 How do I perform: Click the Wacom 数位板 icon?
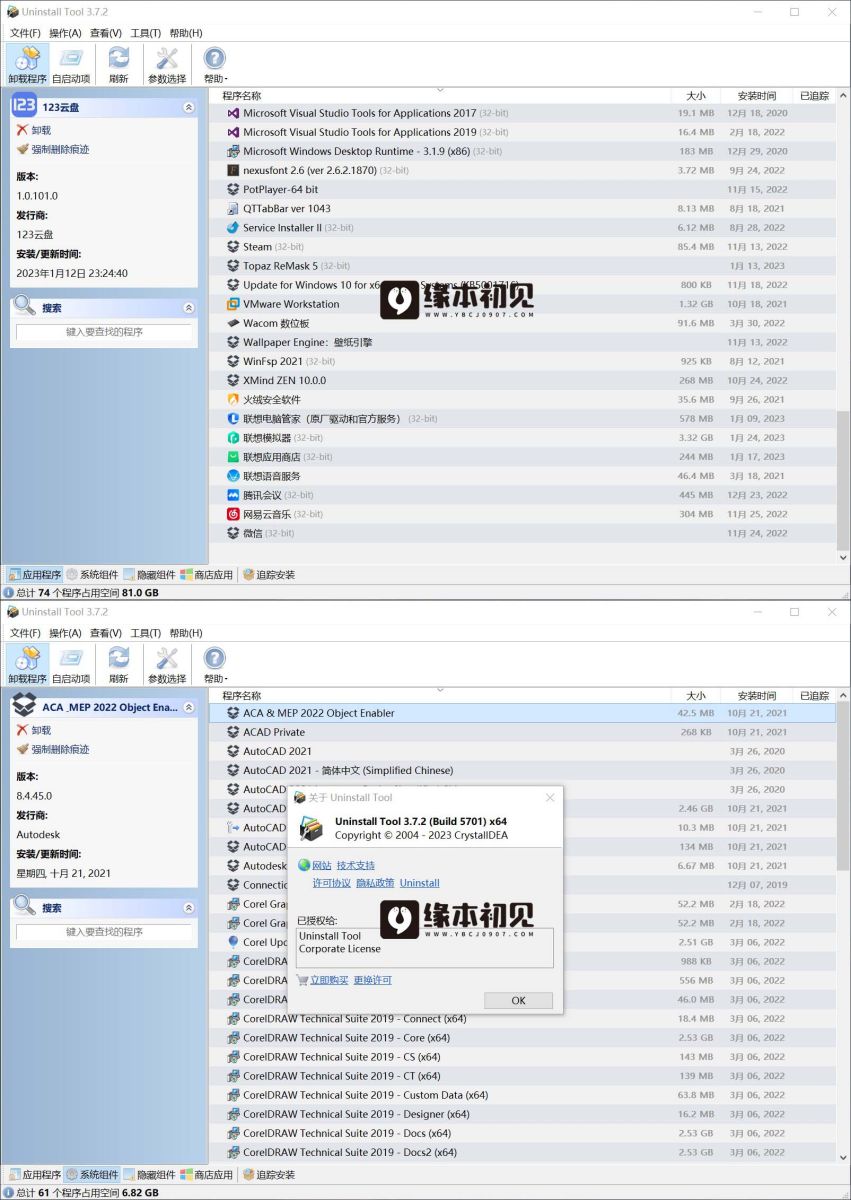tap(233, 323)
